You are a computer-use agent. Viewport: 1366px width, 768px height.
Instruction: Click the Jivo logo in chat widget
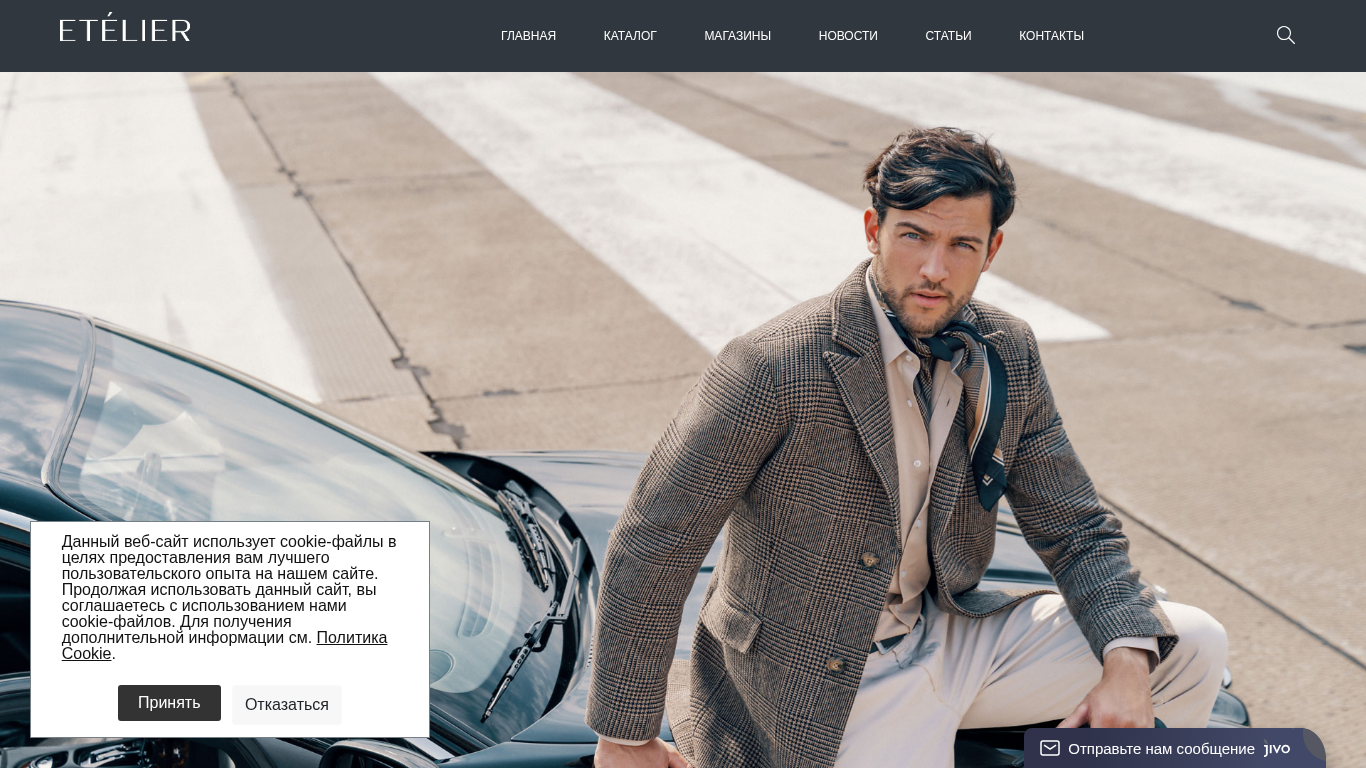[1277, 749]
